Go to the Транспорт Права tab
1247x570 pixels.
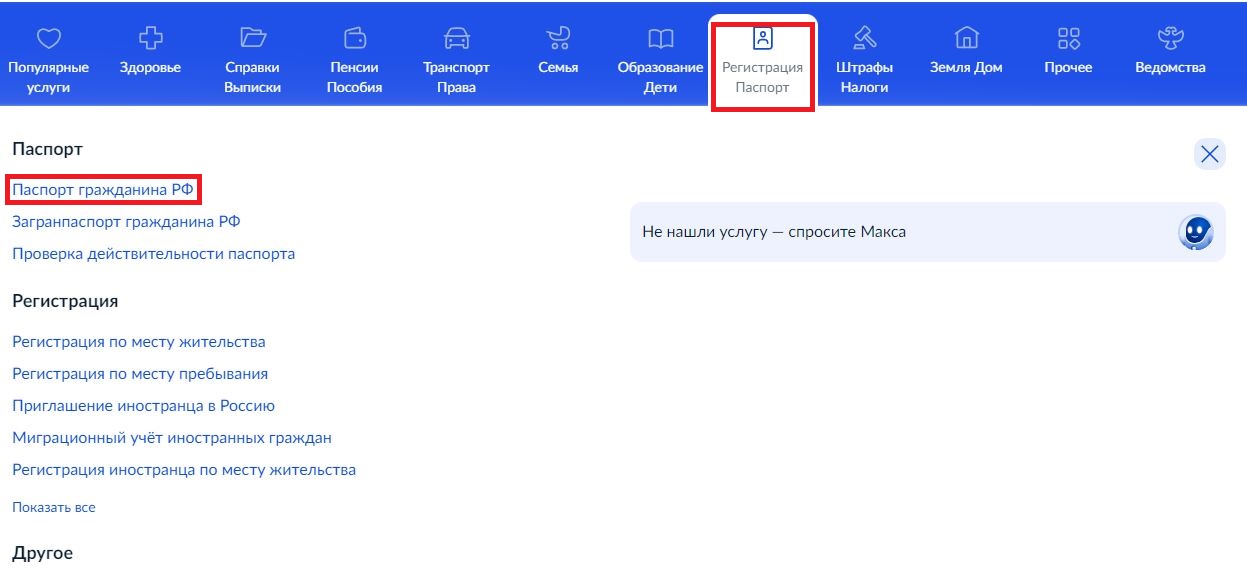[x=457, y=60]
